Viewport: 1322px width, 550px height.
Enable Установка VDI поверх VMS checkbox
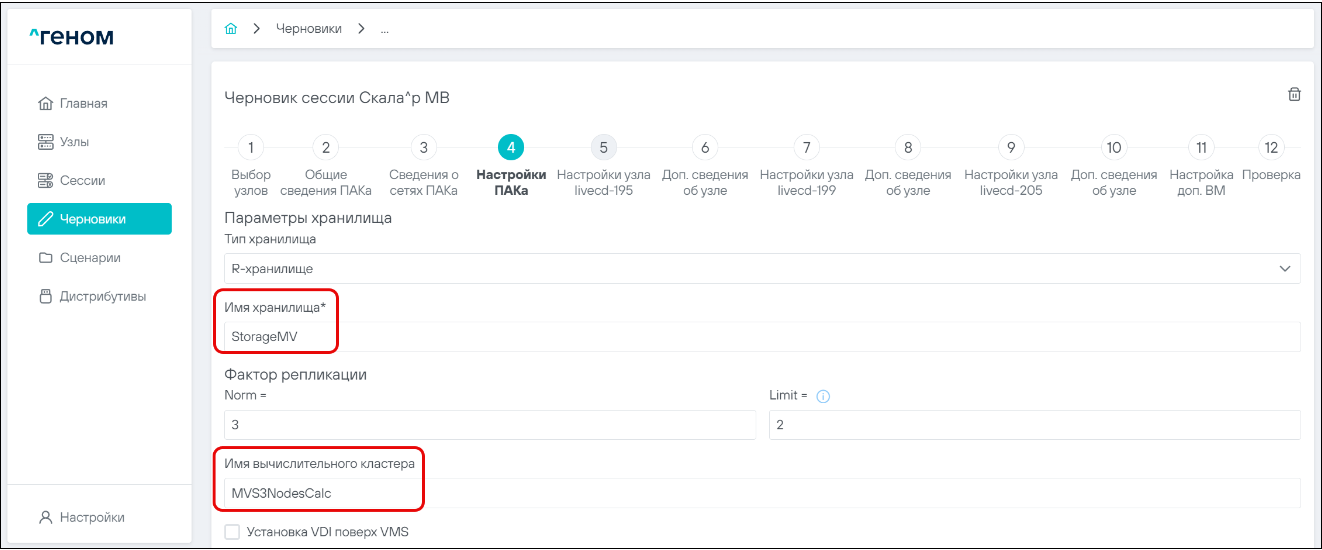[232, 532]
